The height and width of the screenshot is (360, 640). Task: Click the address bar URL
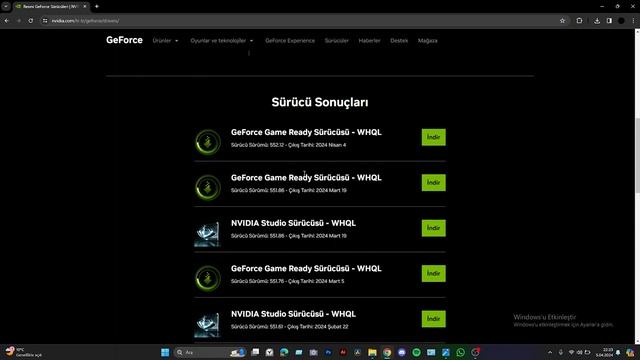tap(85, 21)
